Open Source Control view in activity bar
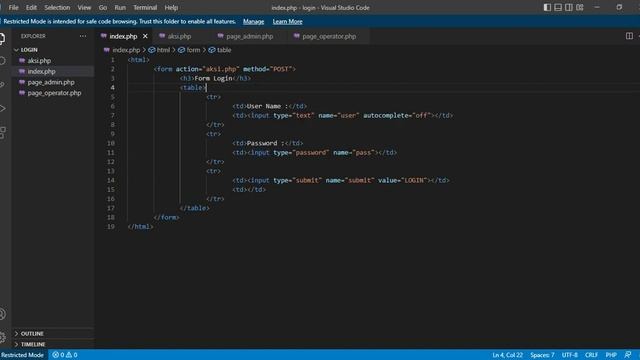Image resolution: width=640 pixels, height=360 pixels. [2, 84]
